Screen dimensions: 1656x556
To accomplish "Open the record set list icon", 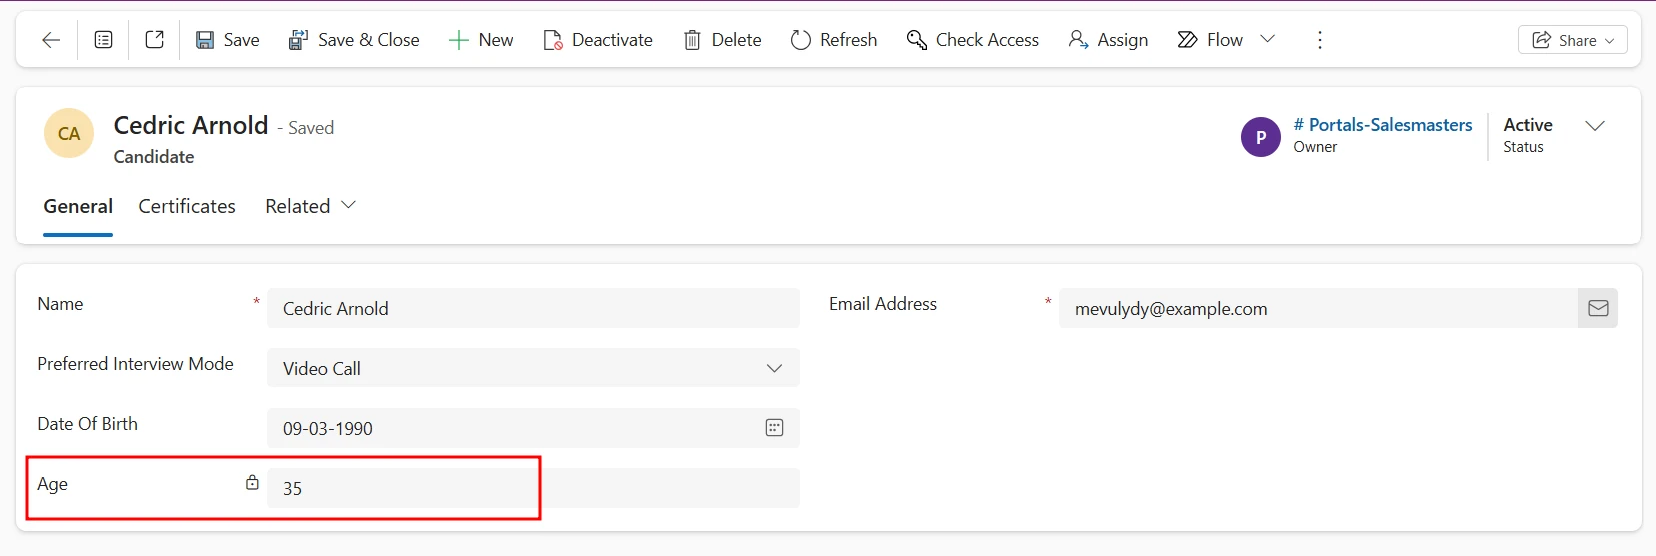I will [x=103, y=40].
